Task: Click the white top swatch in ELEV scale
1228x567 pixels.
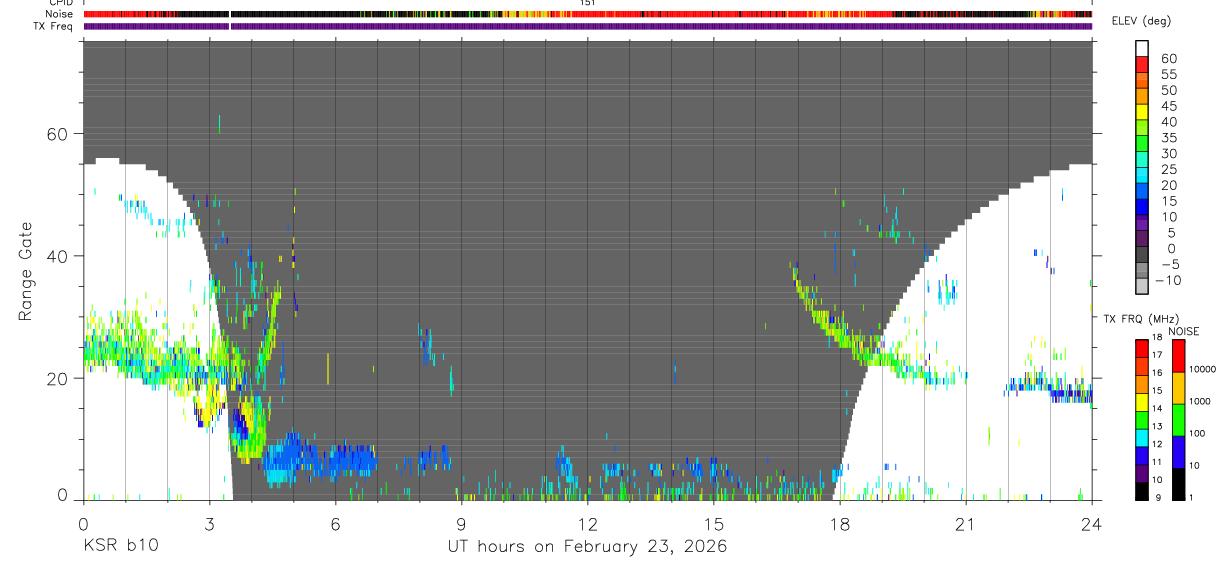Action: tap(1142, 47)
